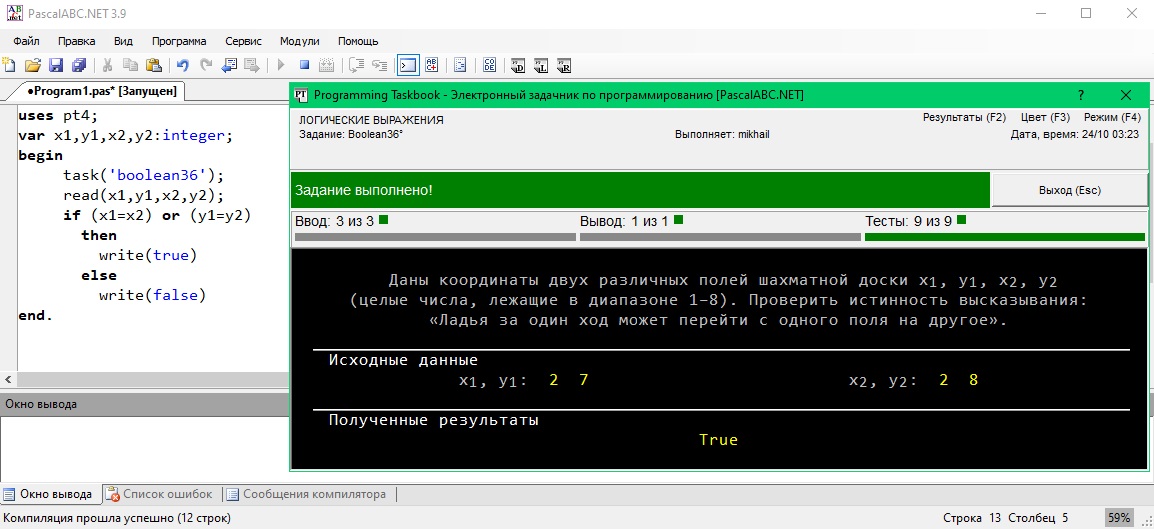Screen dimensions: 1154x529
Task: Stop the running program with the blue square
Action: click(303, 66)
